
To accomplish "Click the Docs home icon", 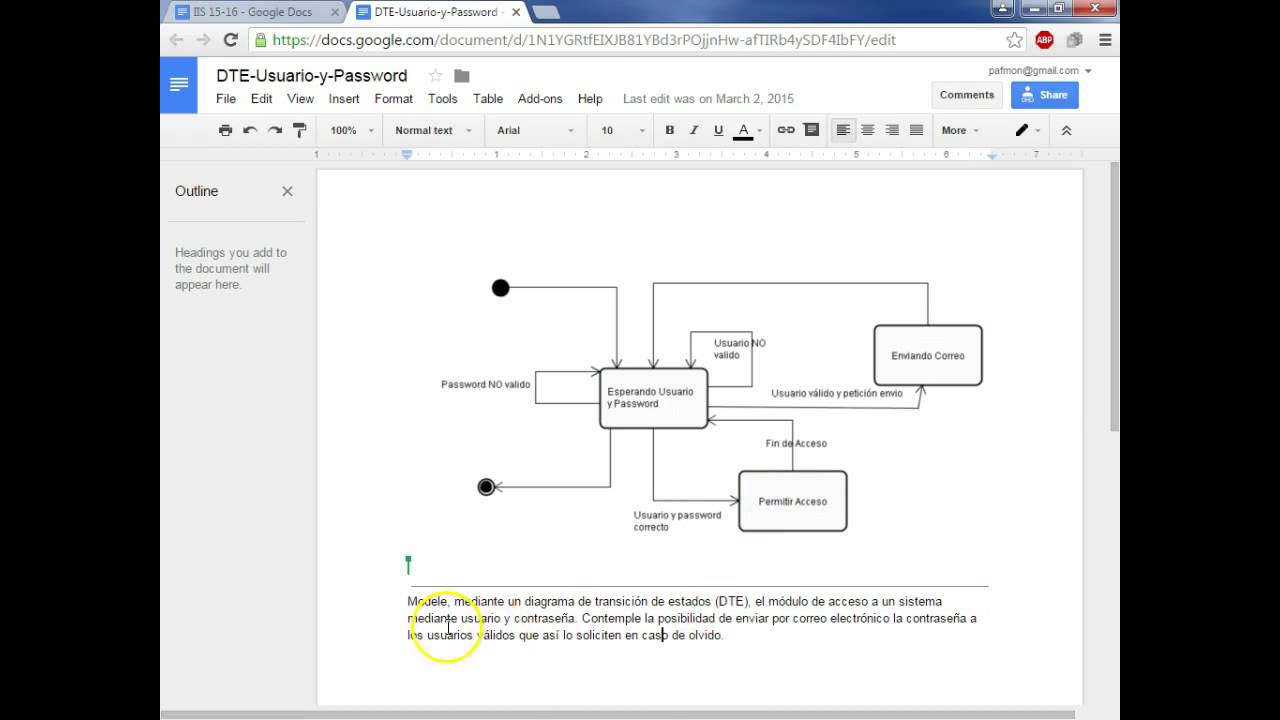I will (179, 85).
